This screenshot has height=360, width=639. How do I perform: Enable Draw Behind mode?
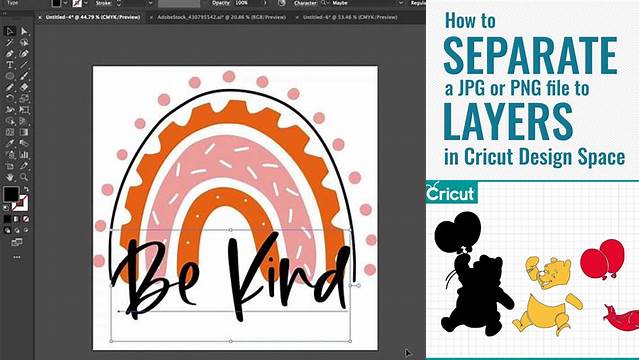tap(17, 230)
